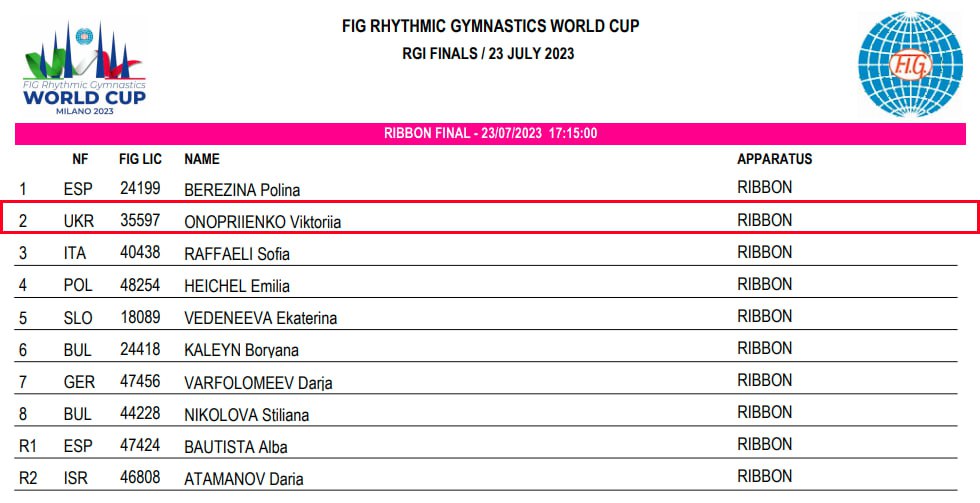Screen dimensions: 980x503
Task: Select RIBBON apparatus for HEICHEL Emilia
Action: pos(764,284)
